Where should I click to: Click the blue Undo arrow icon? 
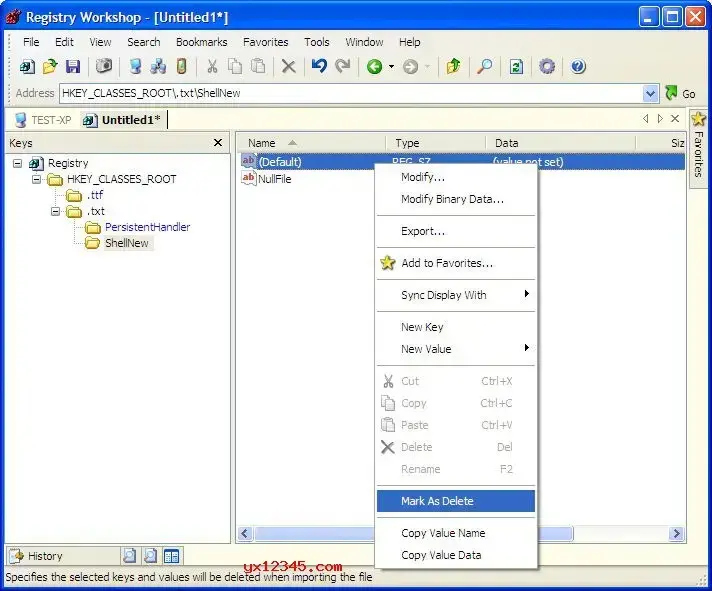[319, 66]
